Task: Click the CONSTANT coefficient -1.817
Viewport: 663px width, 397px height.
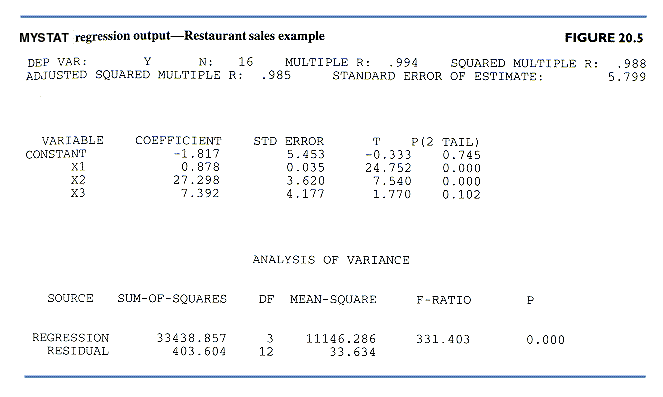Action: [x=197, y=154]
